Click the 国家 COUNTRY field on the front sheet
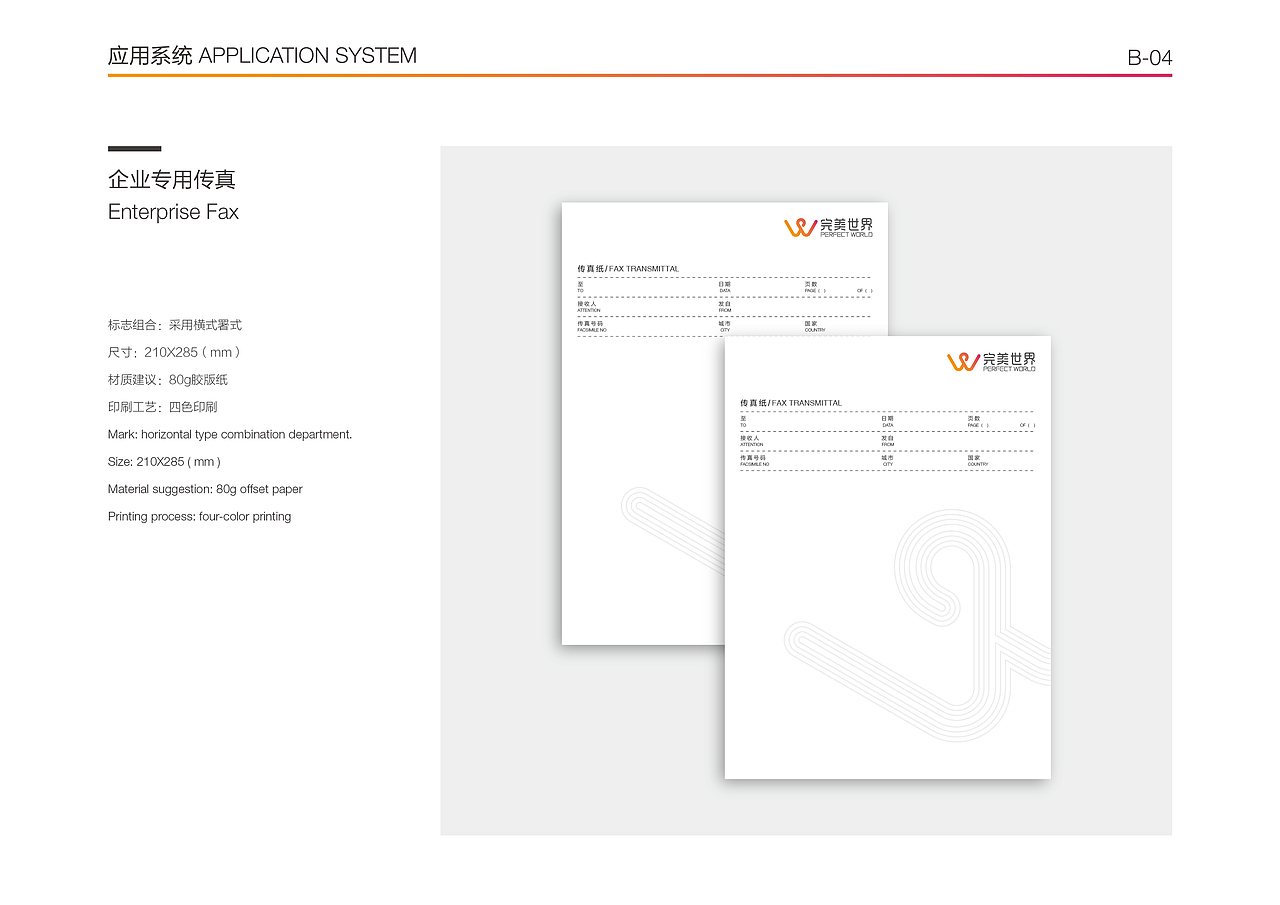Viewport: 1280px width, 905px height. [x=978, y=461]
